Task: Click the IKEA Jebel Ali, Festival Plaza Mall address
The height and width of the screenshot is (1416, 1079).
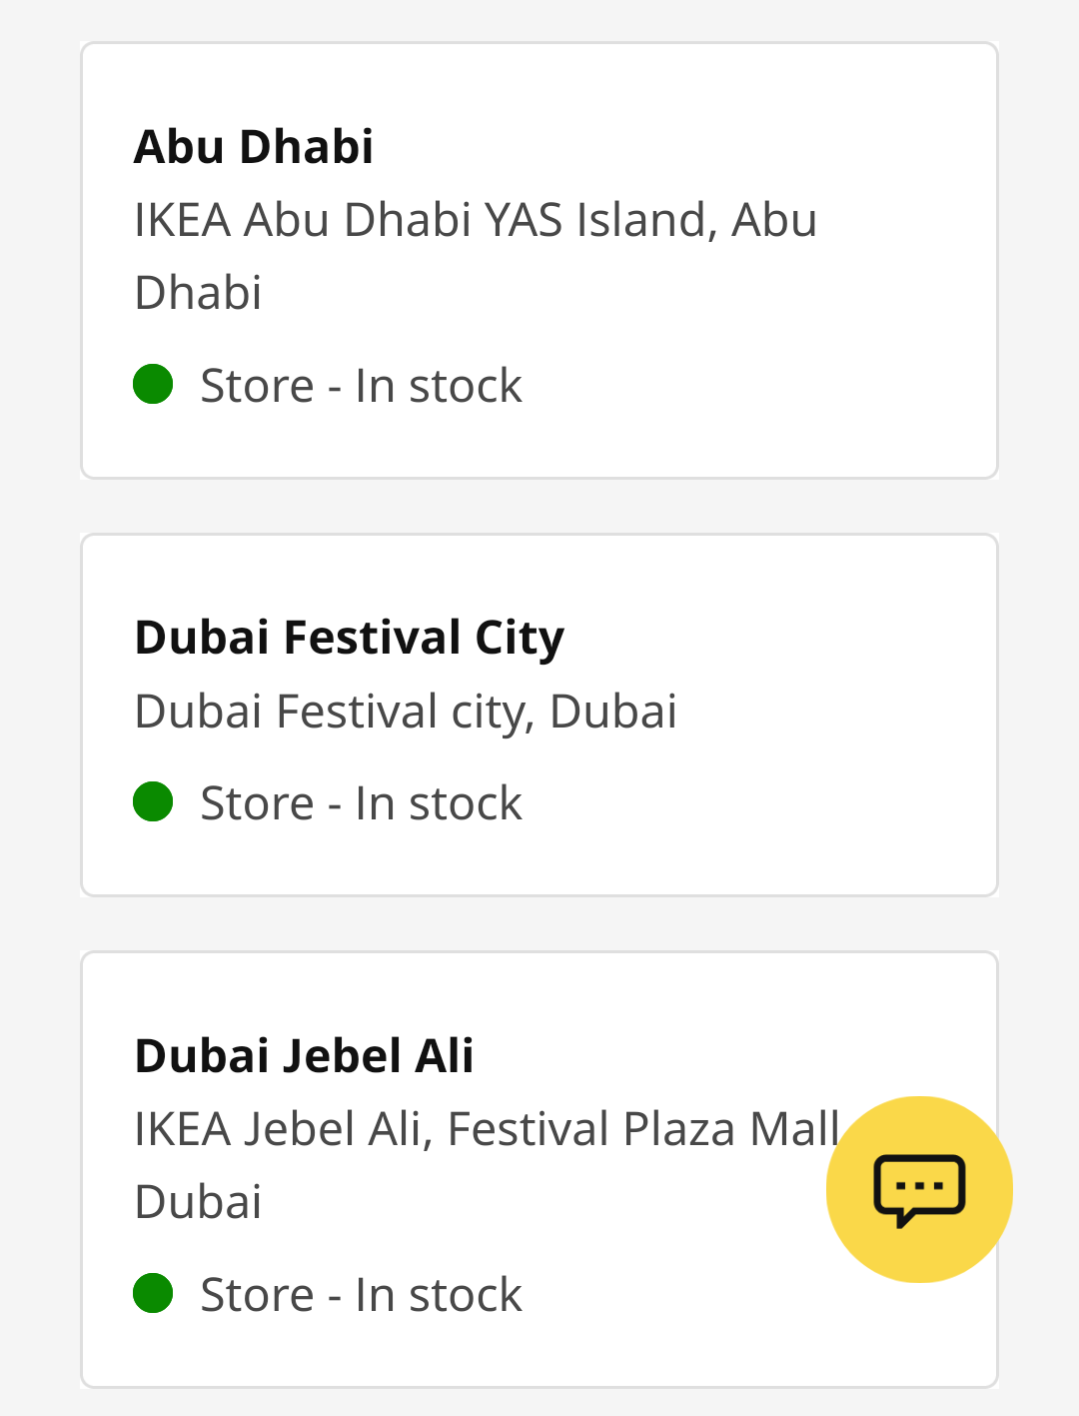Action: click(x=486, y=1129)
